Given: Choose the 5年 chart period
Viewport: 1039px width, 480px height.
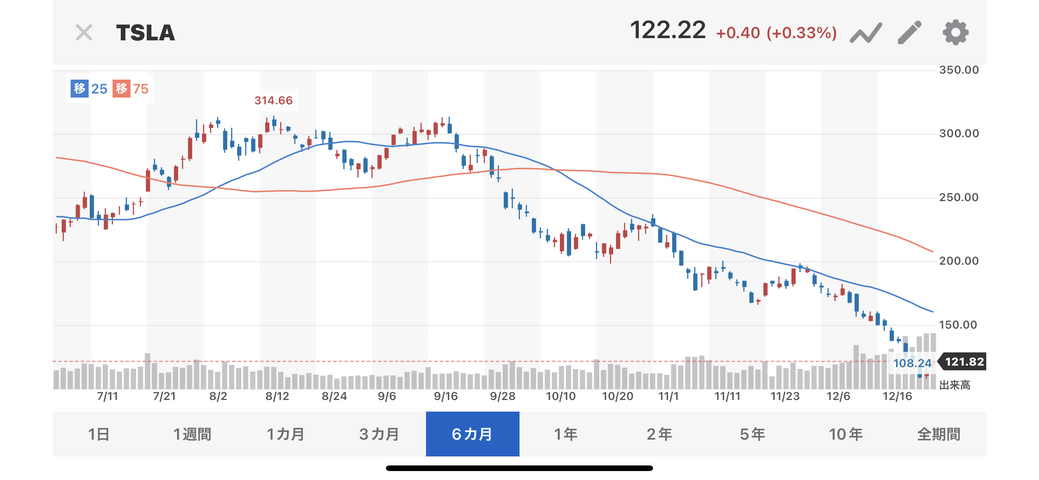Looking at the screenshot, I should click(x=752, y=434).
